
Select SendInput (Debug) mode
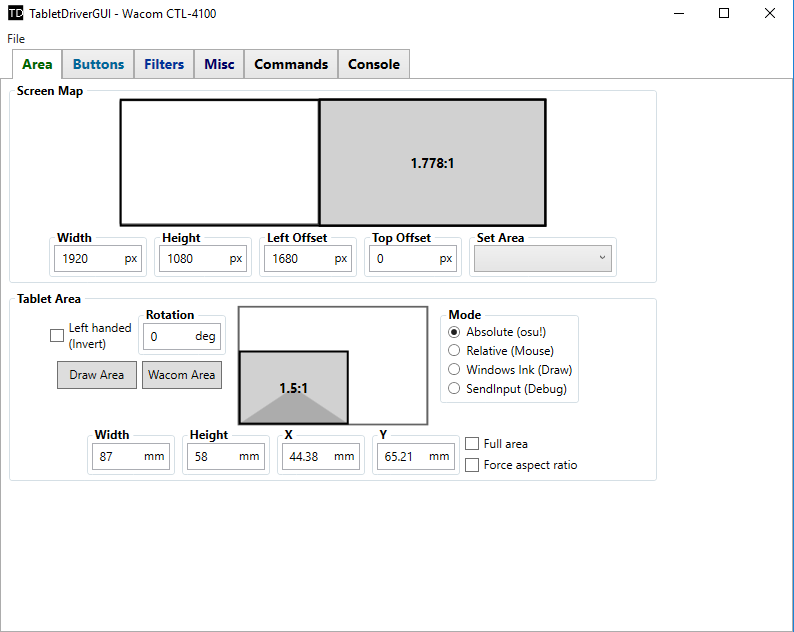(x=454, y=388)
